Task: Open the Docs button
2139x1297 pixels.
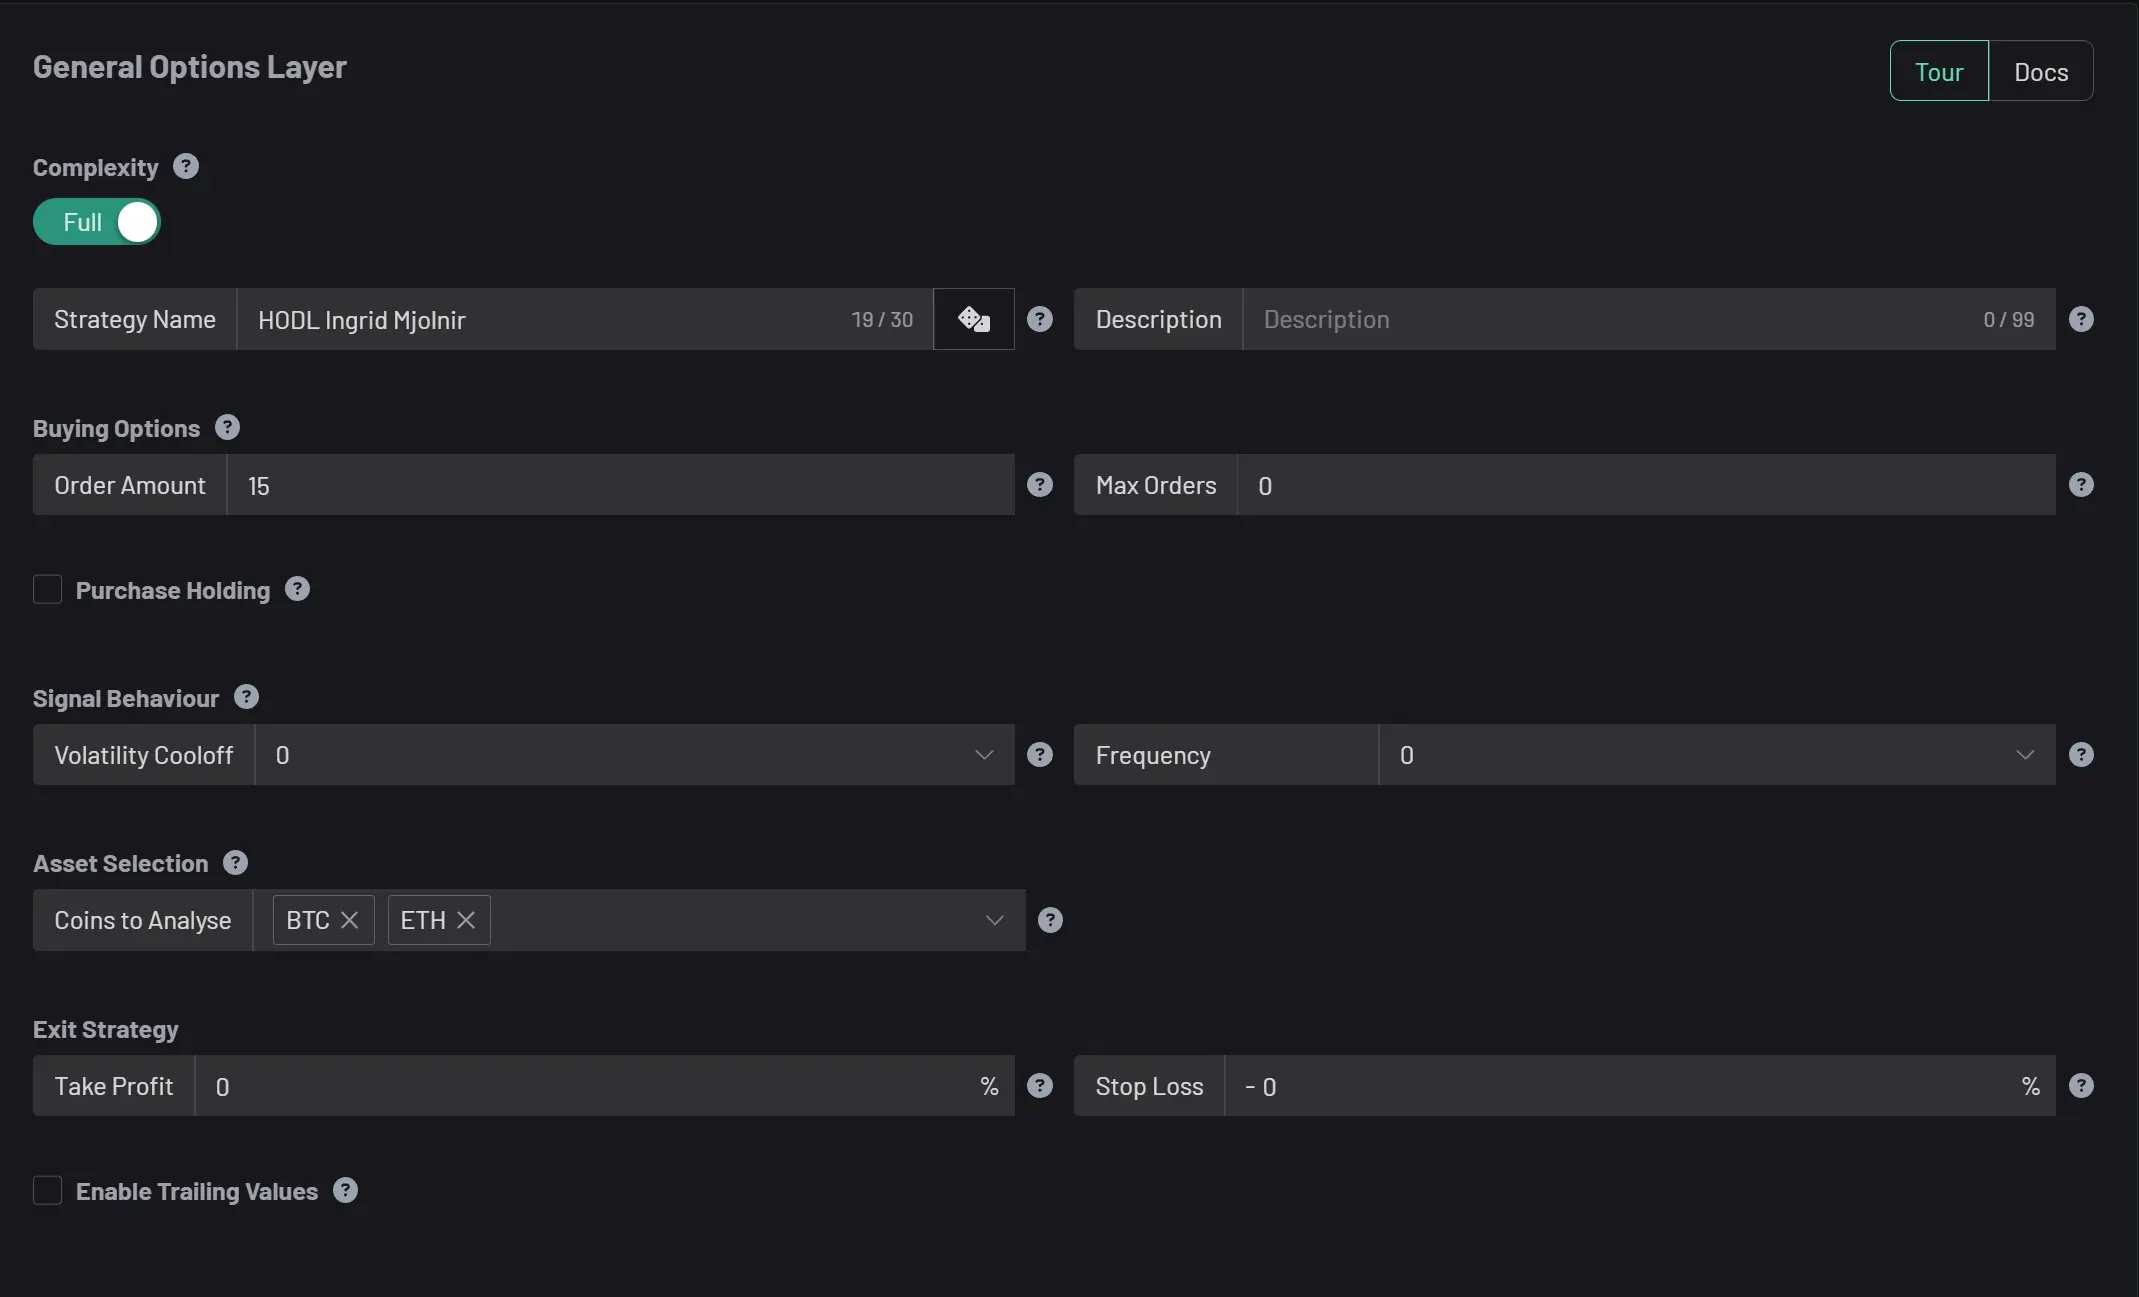Action: [2041, 71]
